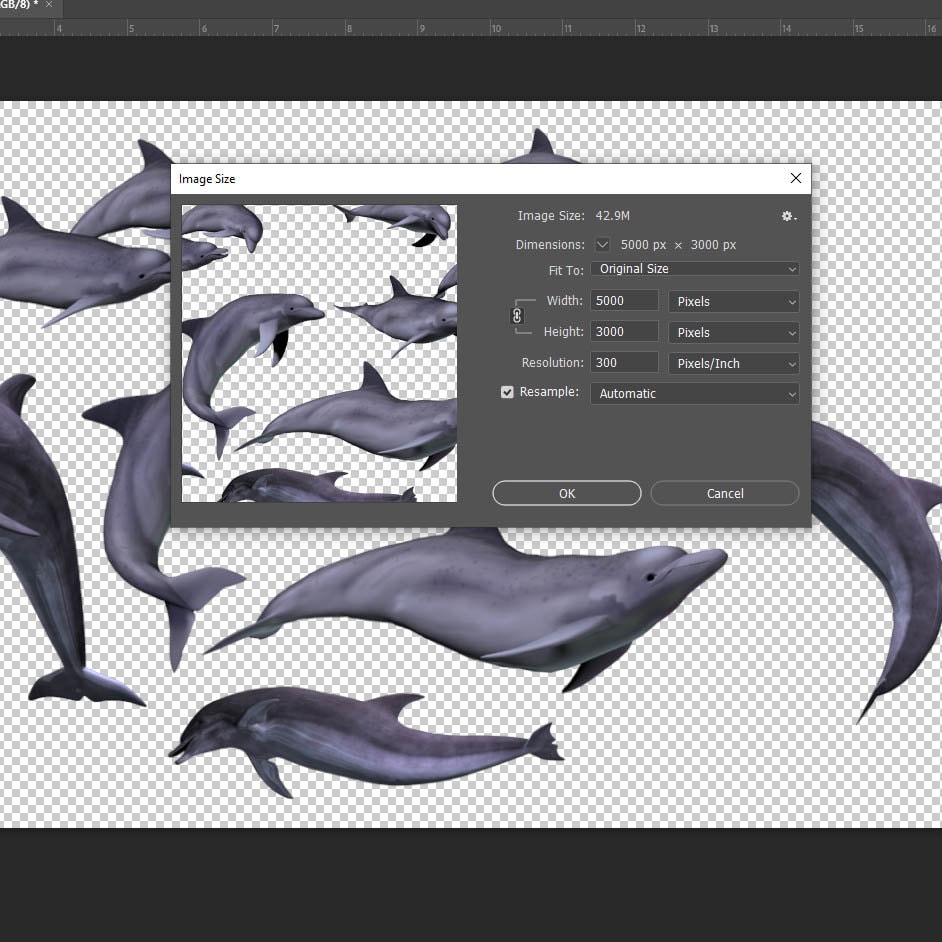
Task: Open the Fit To dropdown
Action: point(694,268)
